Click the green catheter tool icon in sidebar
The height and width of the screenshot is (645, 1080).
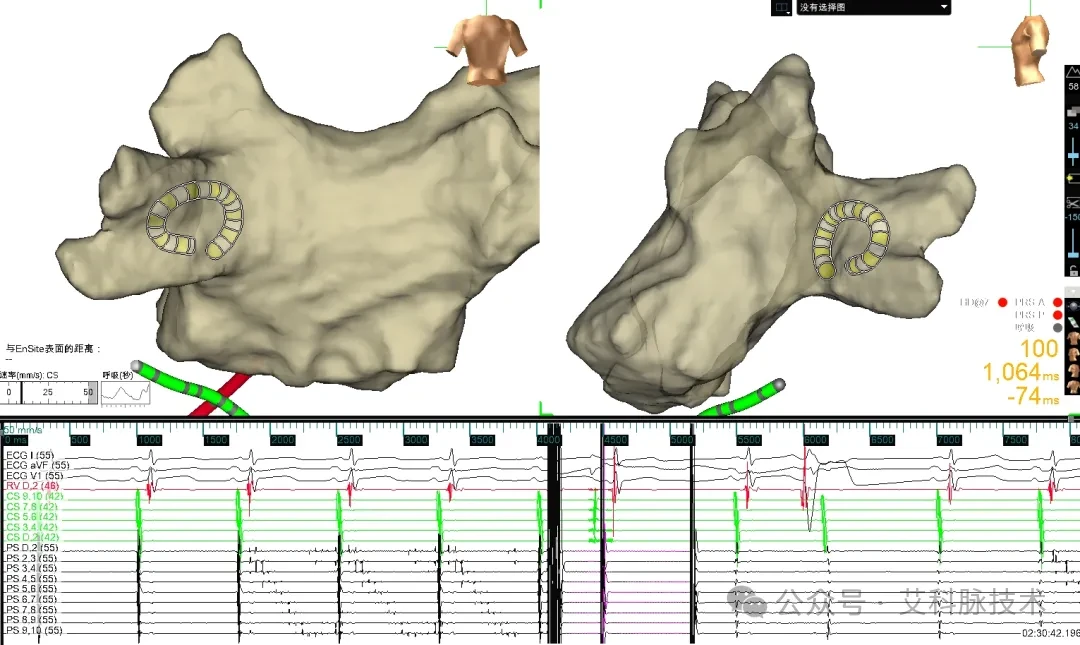tap(1073, 322)
